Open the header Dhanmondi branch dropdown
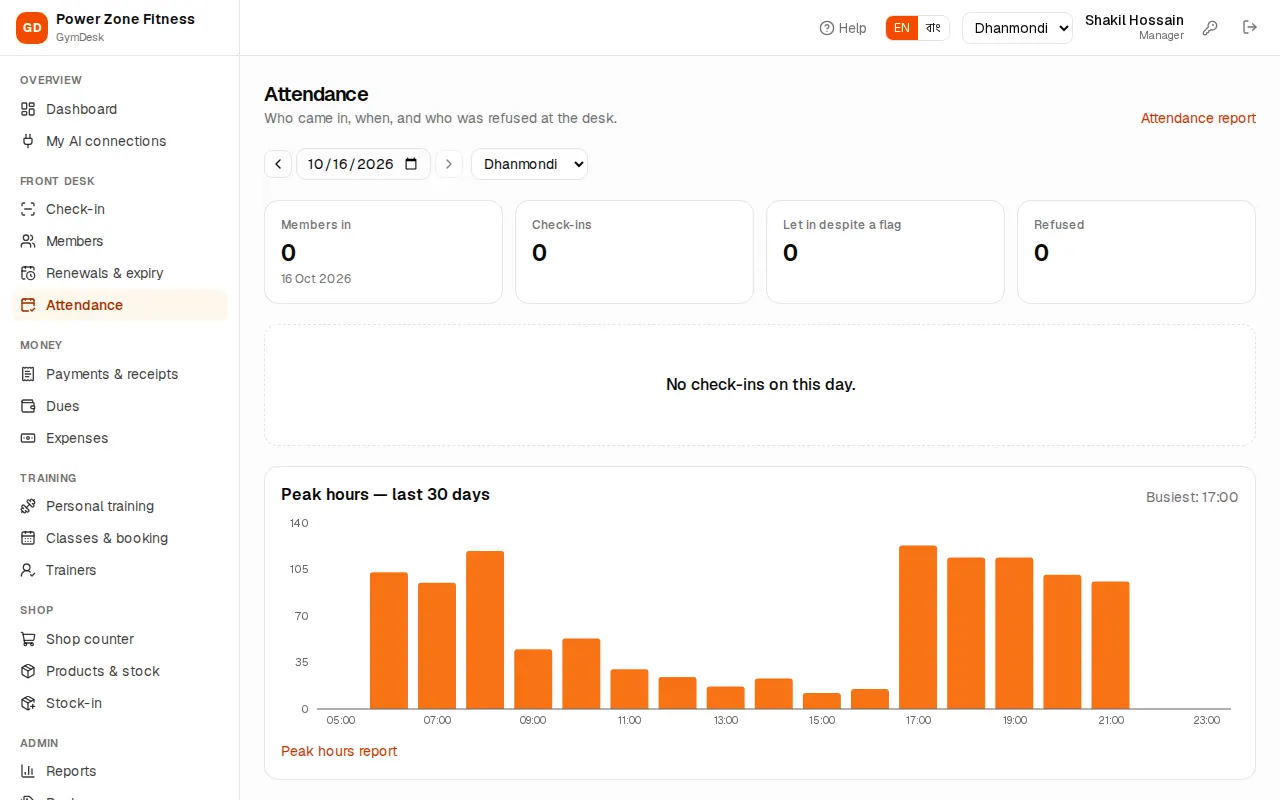Viewport: 1280px width, 800px height. (1017, 28)
